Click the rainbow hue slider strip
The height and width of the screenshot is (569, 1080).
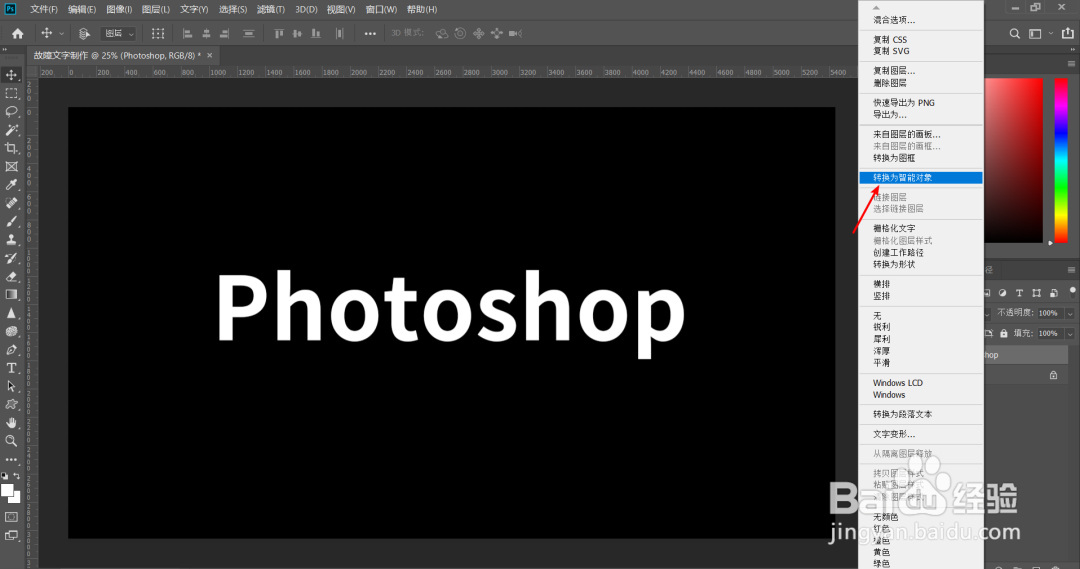[x=1061, y=160]
